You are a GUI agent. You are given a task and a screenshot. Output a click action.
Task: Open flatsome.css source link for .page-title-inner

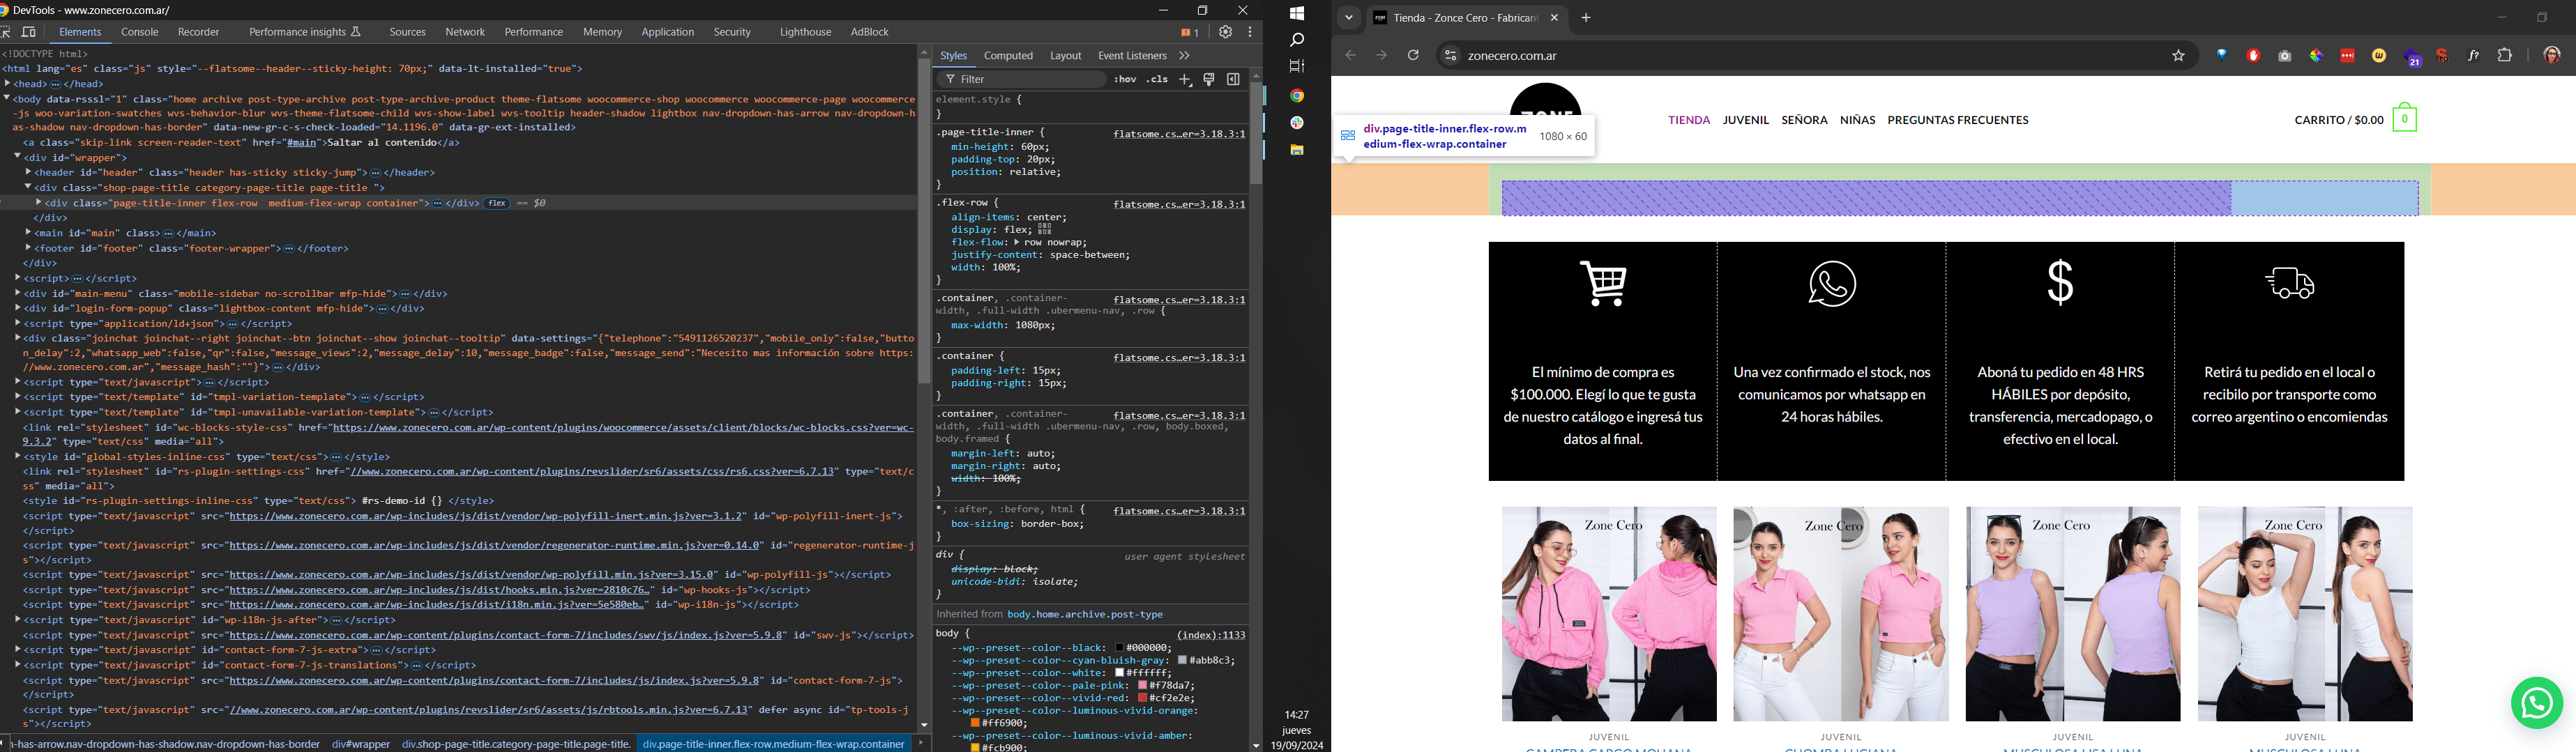[1179, 134]
